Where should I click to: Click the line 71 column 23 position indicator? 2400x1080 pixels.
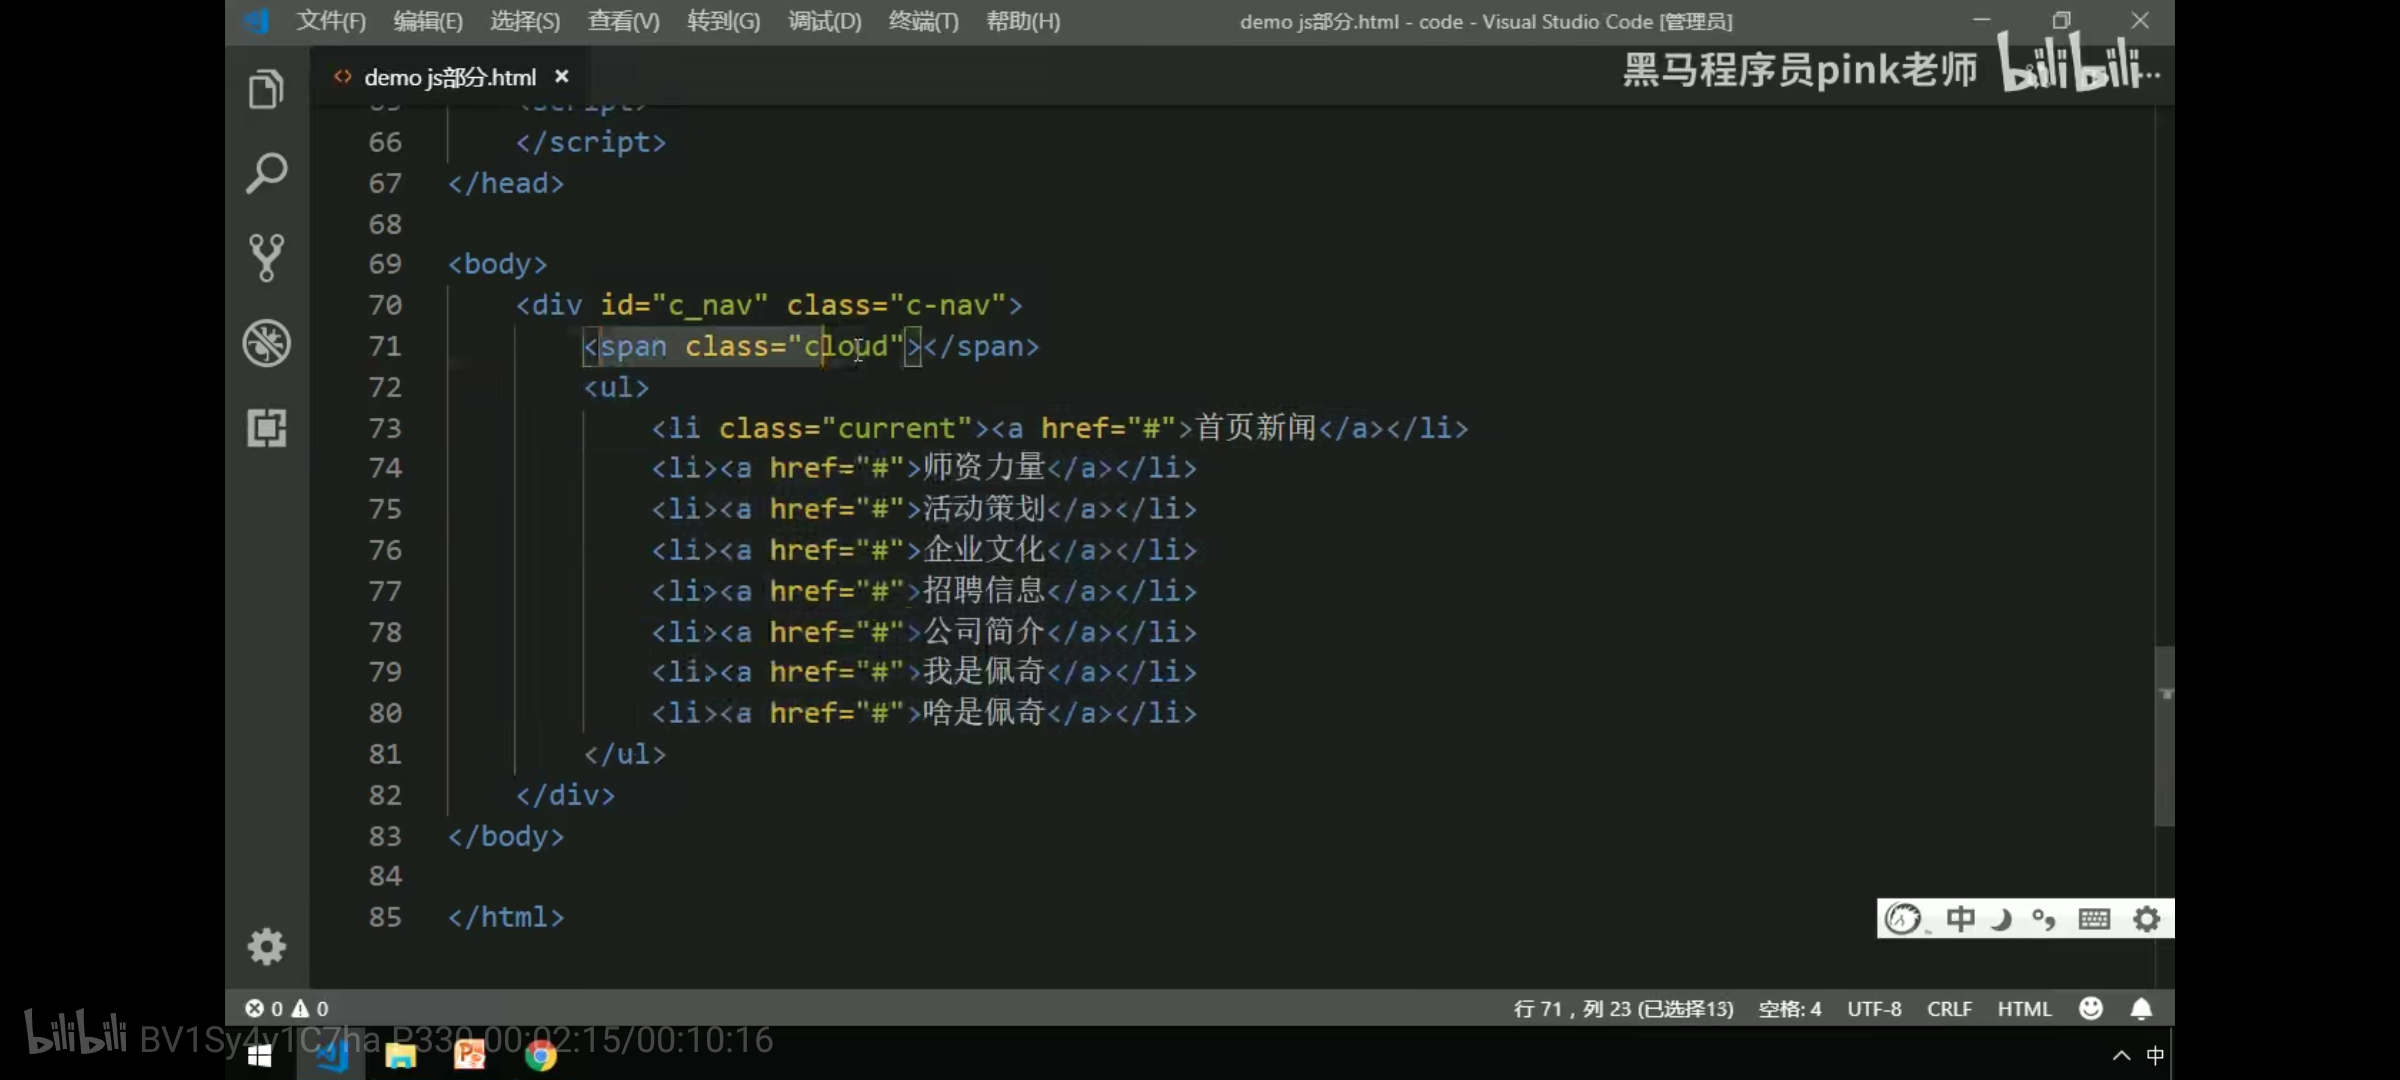tap(1623, 1008)
